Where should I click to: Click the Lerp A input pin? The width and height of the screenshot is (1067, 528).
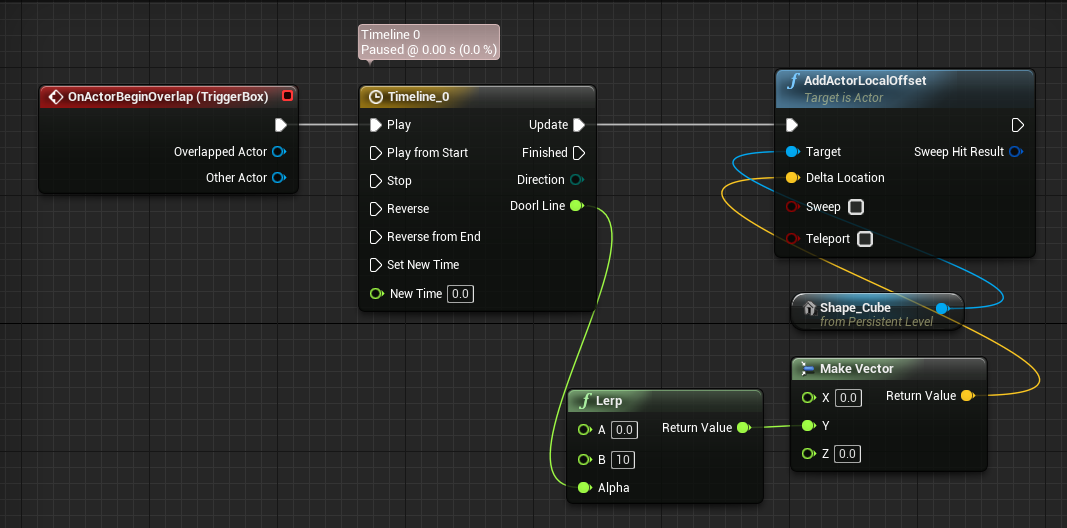[585, 429]
